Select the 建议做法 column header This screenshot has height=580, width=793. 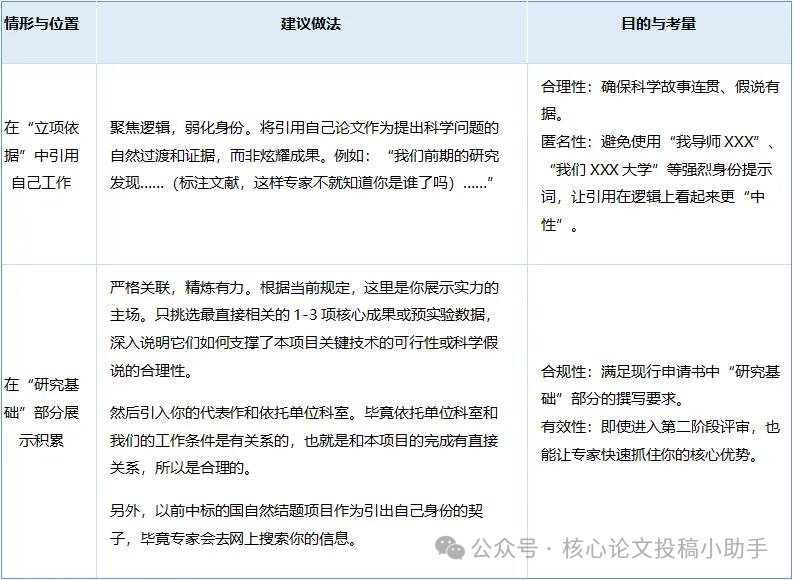point(310,23)
